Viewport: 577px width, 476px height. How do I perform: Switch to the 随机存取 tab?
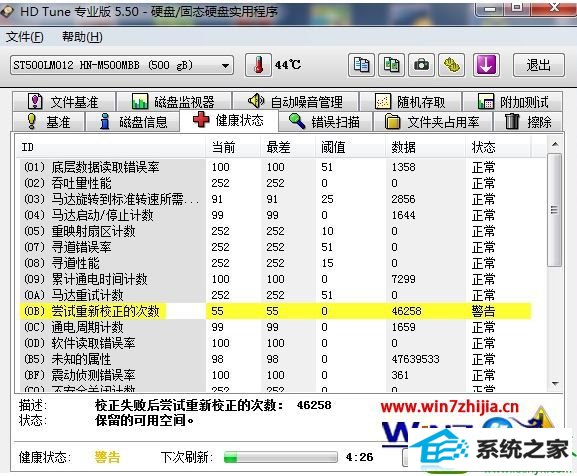[410, 102]
